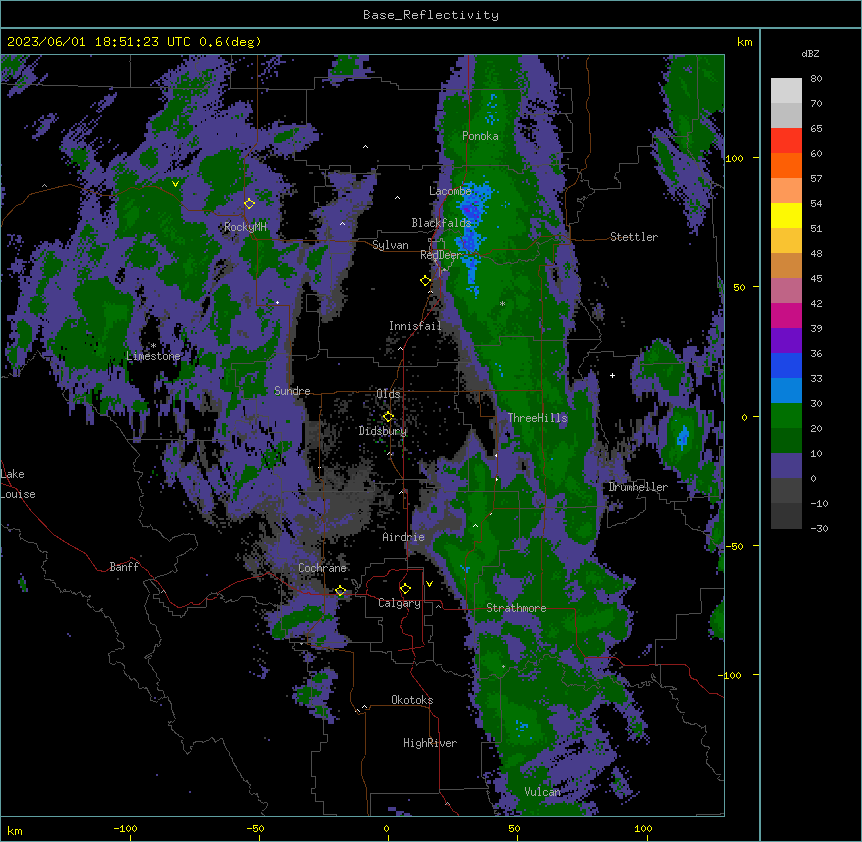Click the Didsbury city label

383,431
